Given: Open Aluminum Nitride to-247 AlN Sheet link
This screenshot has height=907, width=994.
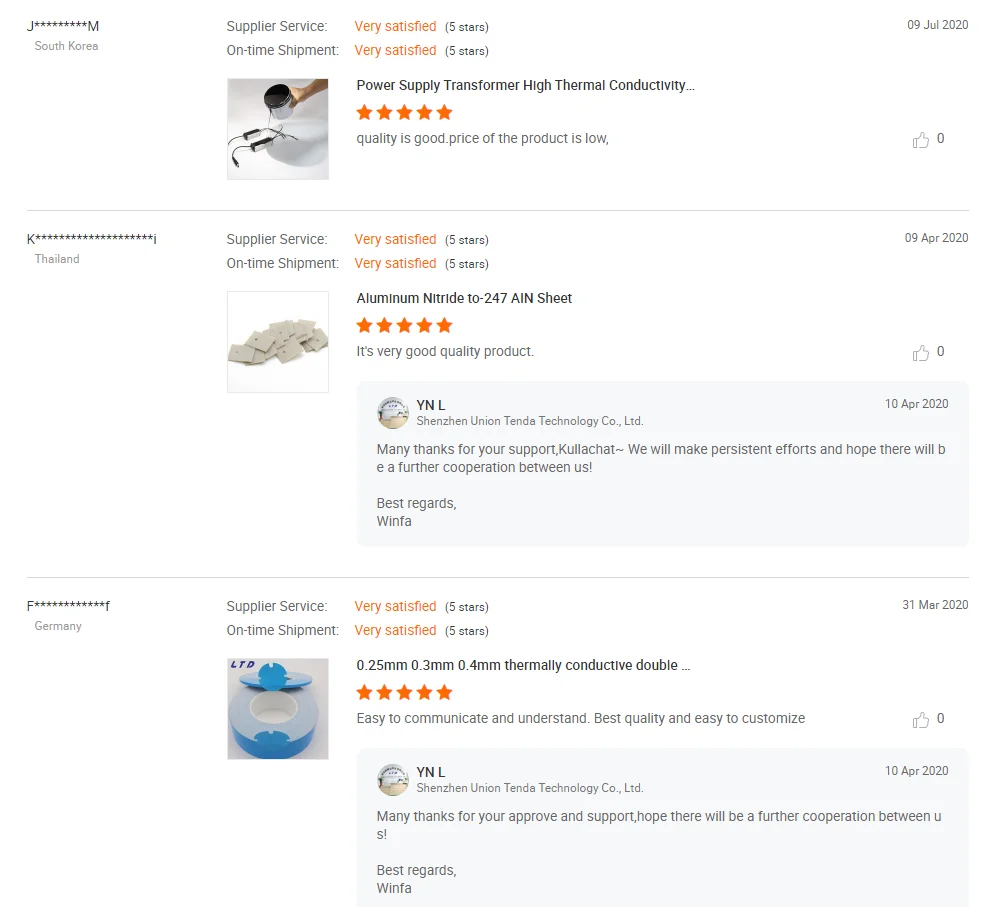Looking at the screenshot, I should [464, 299].
